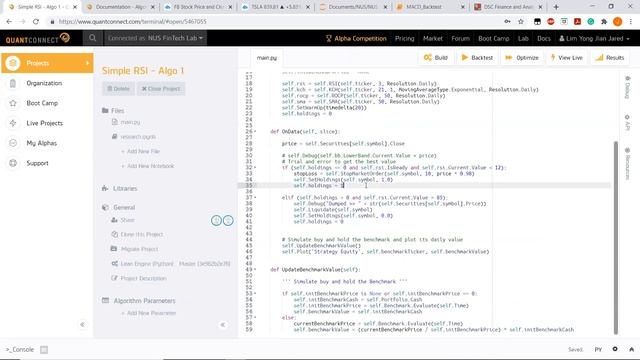Go to Pricing page

pyautogui.click(x=404, y=38)
